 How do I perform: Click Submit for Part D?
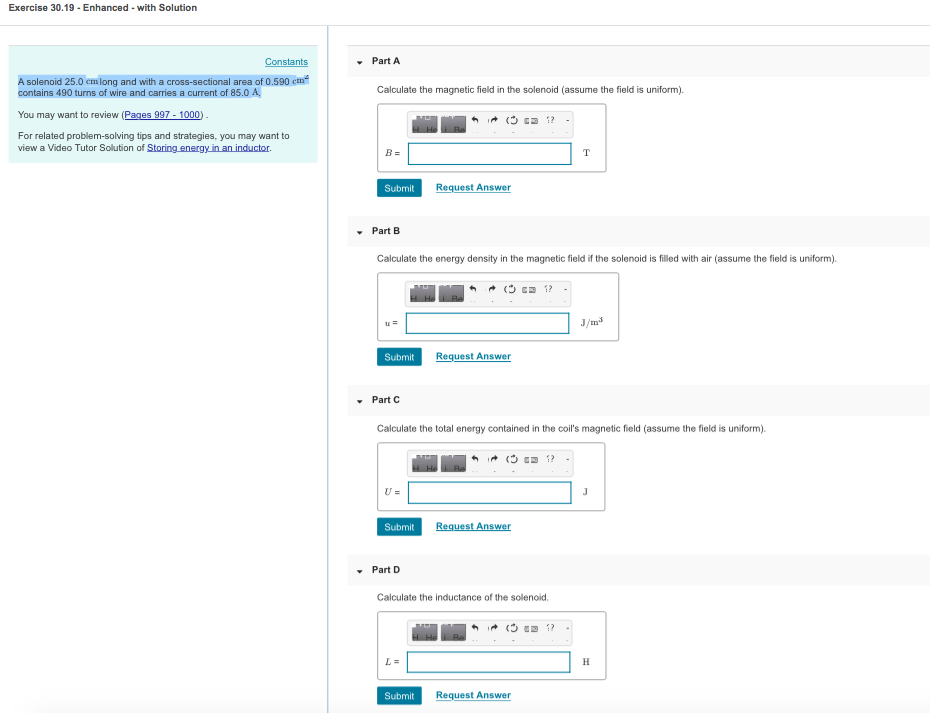399,695
